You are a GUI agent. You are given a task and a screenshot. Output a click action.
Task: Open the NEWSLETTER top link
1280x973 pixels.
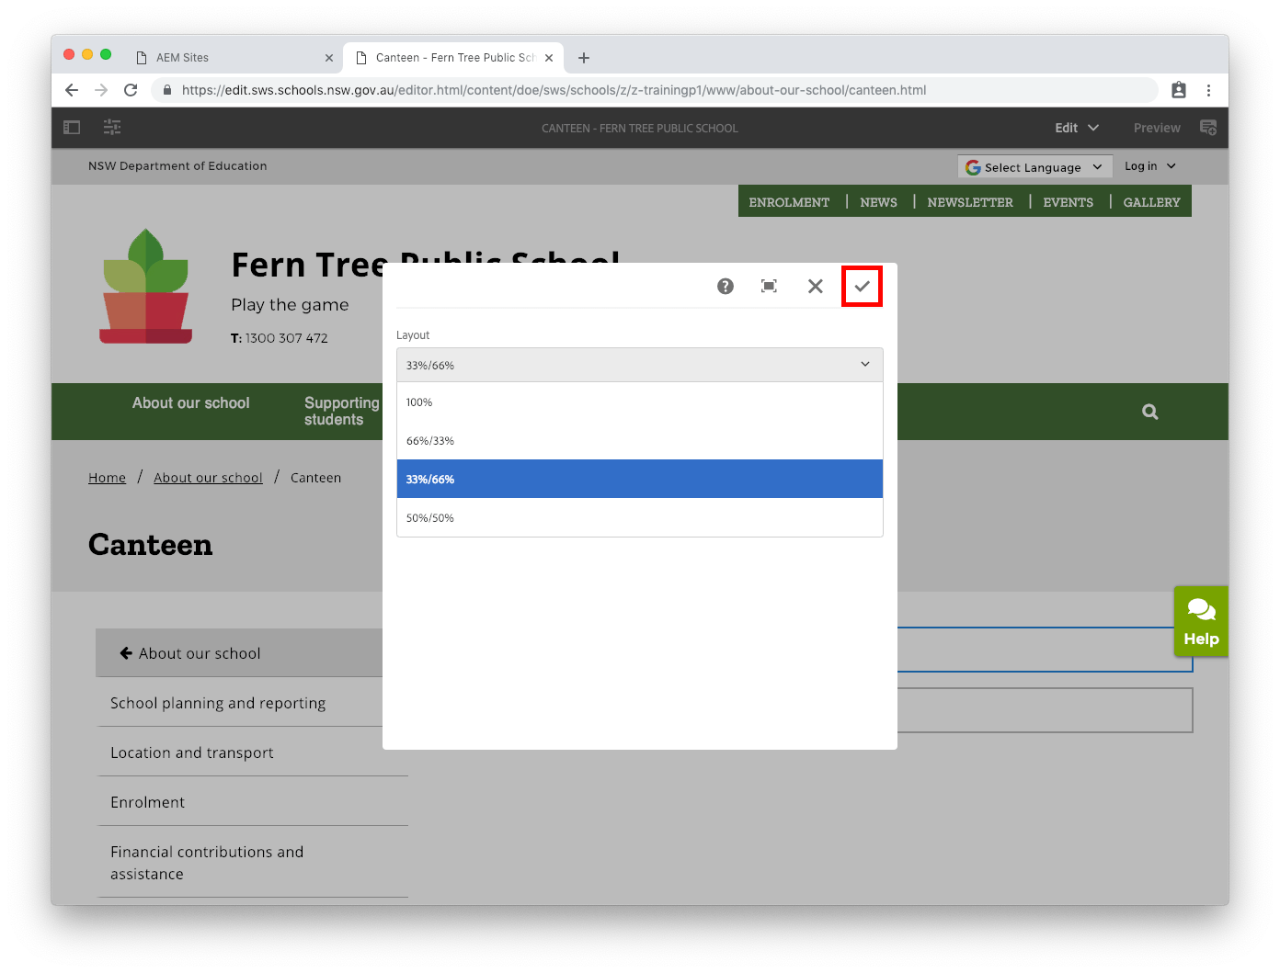970,202
